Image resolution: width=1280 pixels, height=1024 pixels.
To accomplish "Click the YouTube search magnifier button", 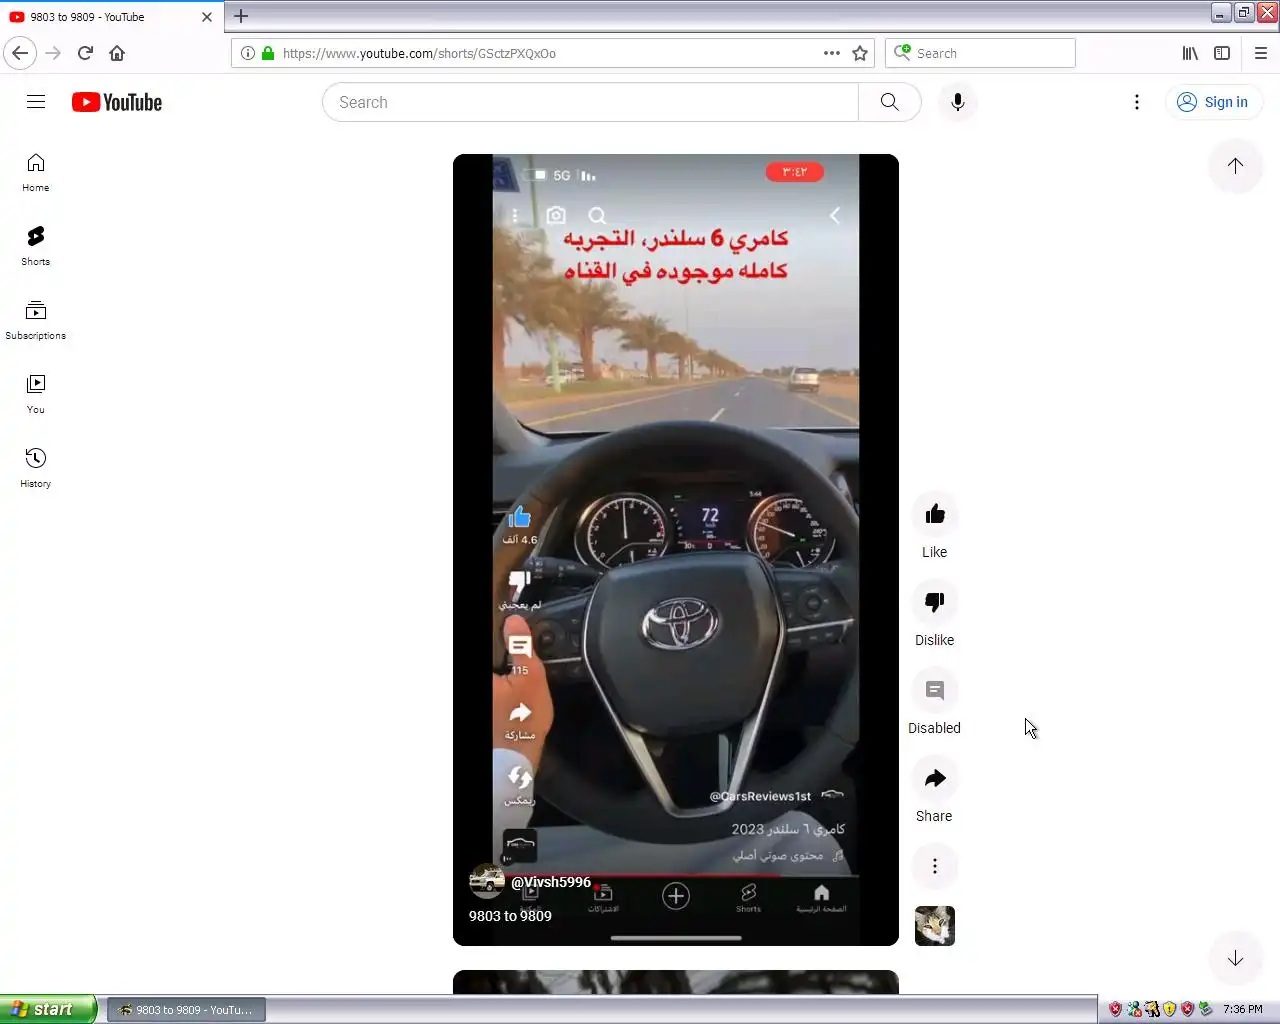I will [x=889, y=102].
